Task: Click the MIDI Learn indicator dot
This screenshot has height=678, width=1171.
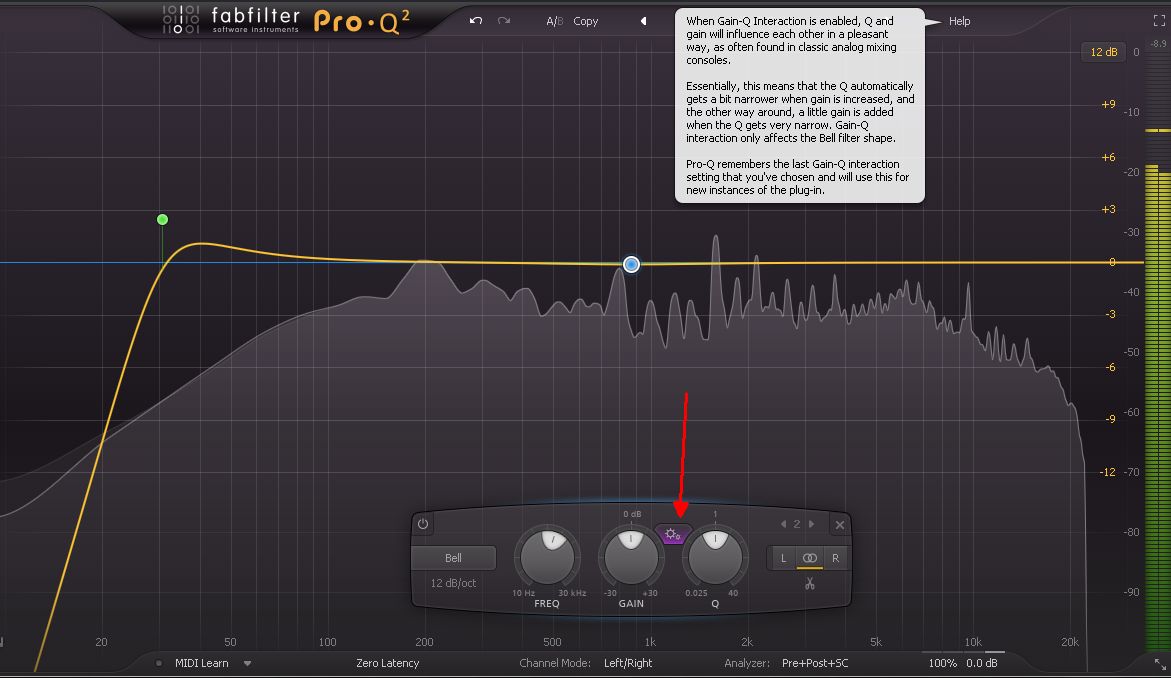Action: point(159,663)
